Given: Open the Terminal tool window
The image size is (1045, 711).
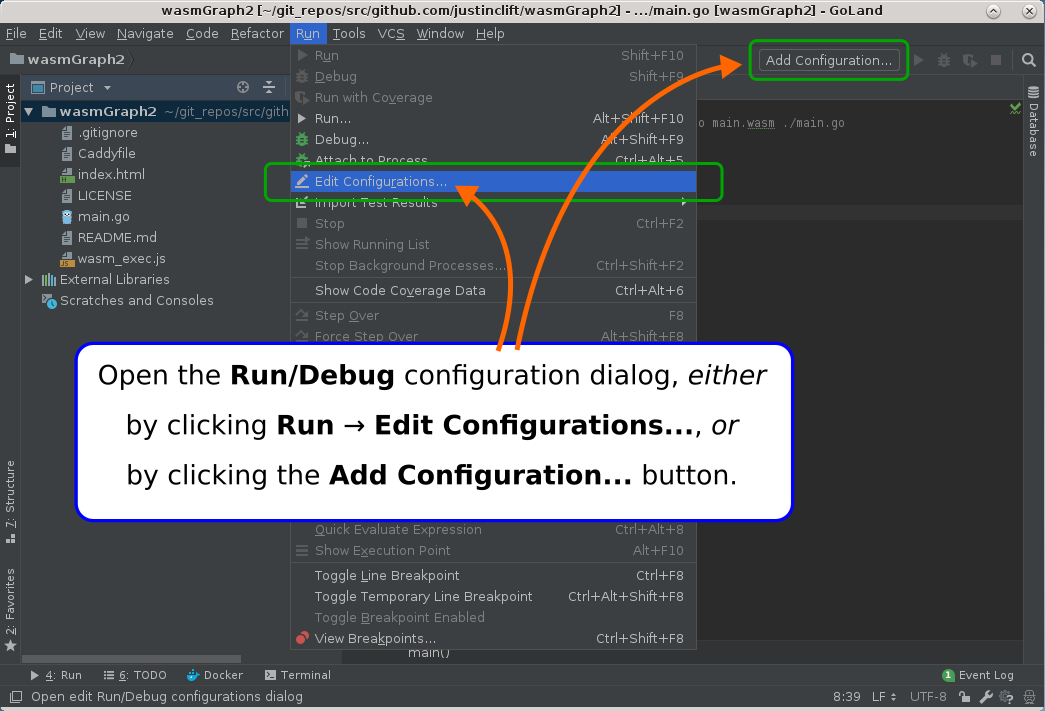Looking at the screenshot, I should tap(298, 675).
